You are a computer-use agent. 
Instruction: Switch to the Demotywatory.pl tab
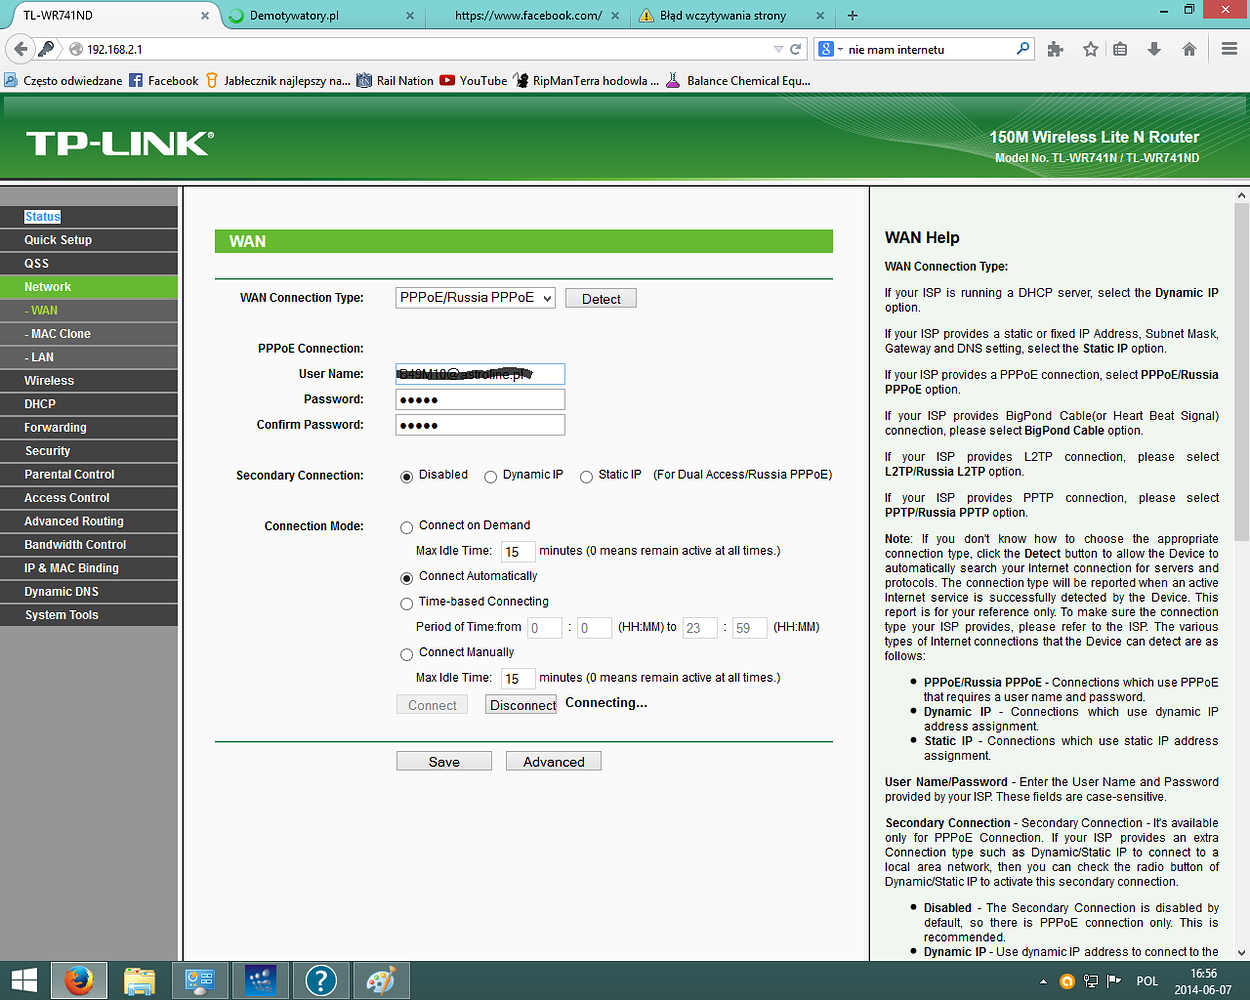pos(310,15)
